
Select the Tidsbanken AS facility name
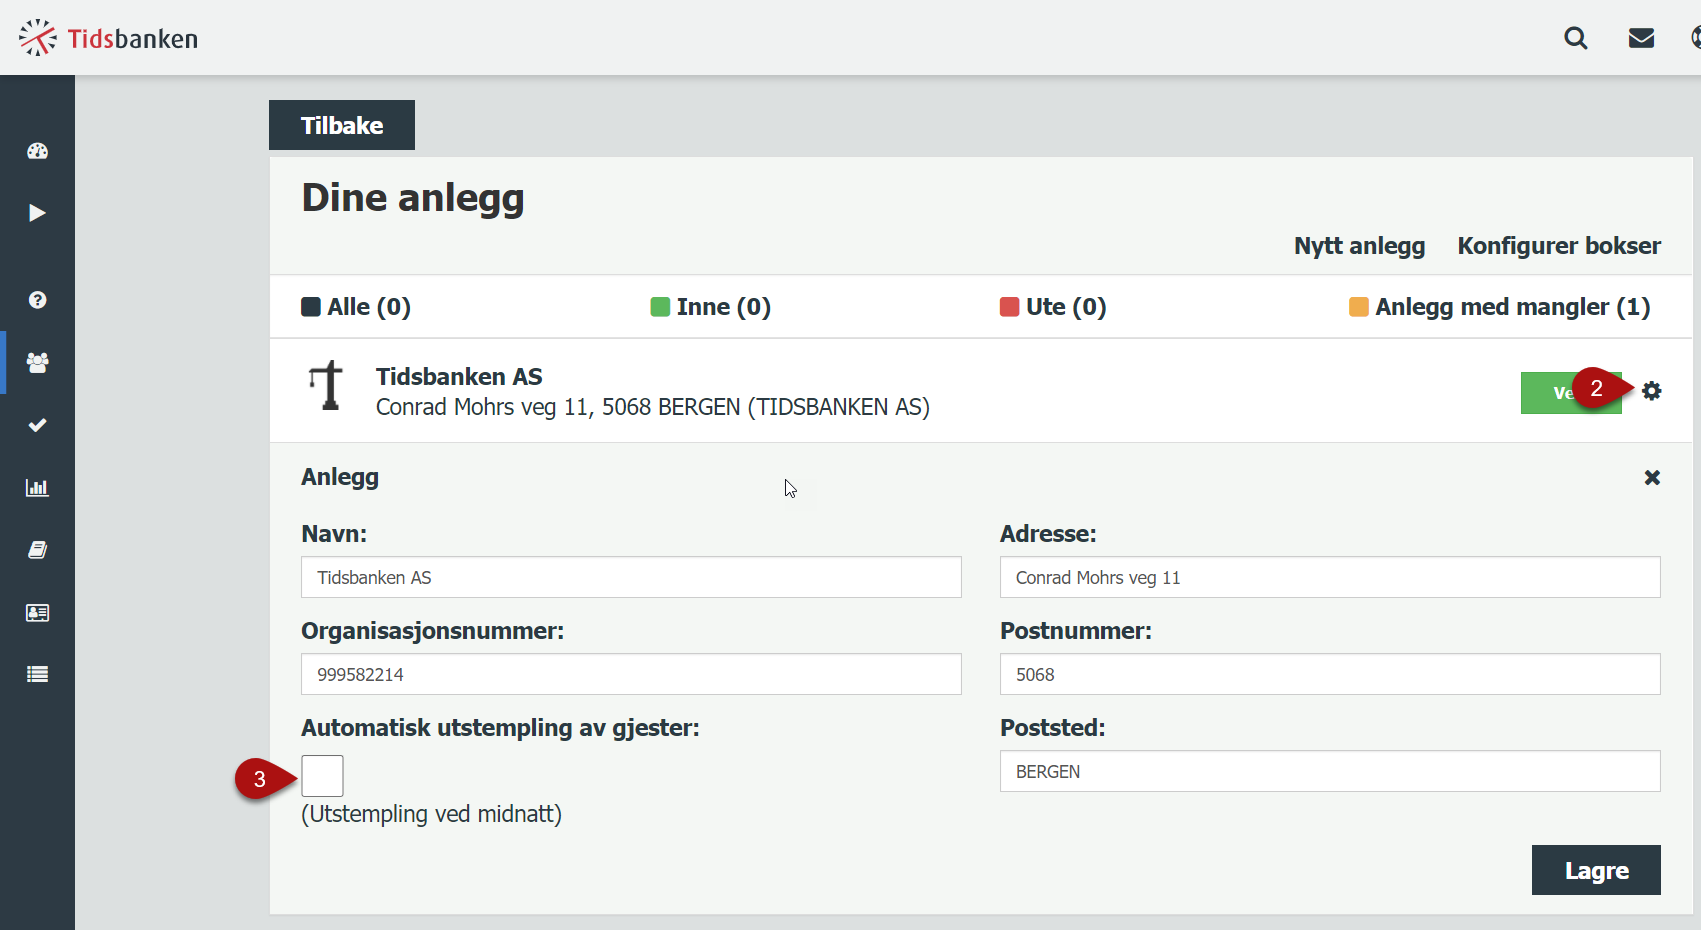(459, 377)
